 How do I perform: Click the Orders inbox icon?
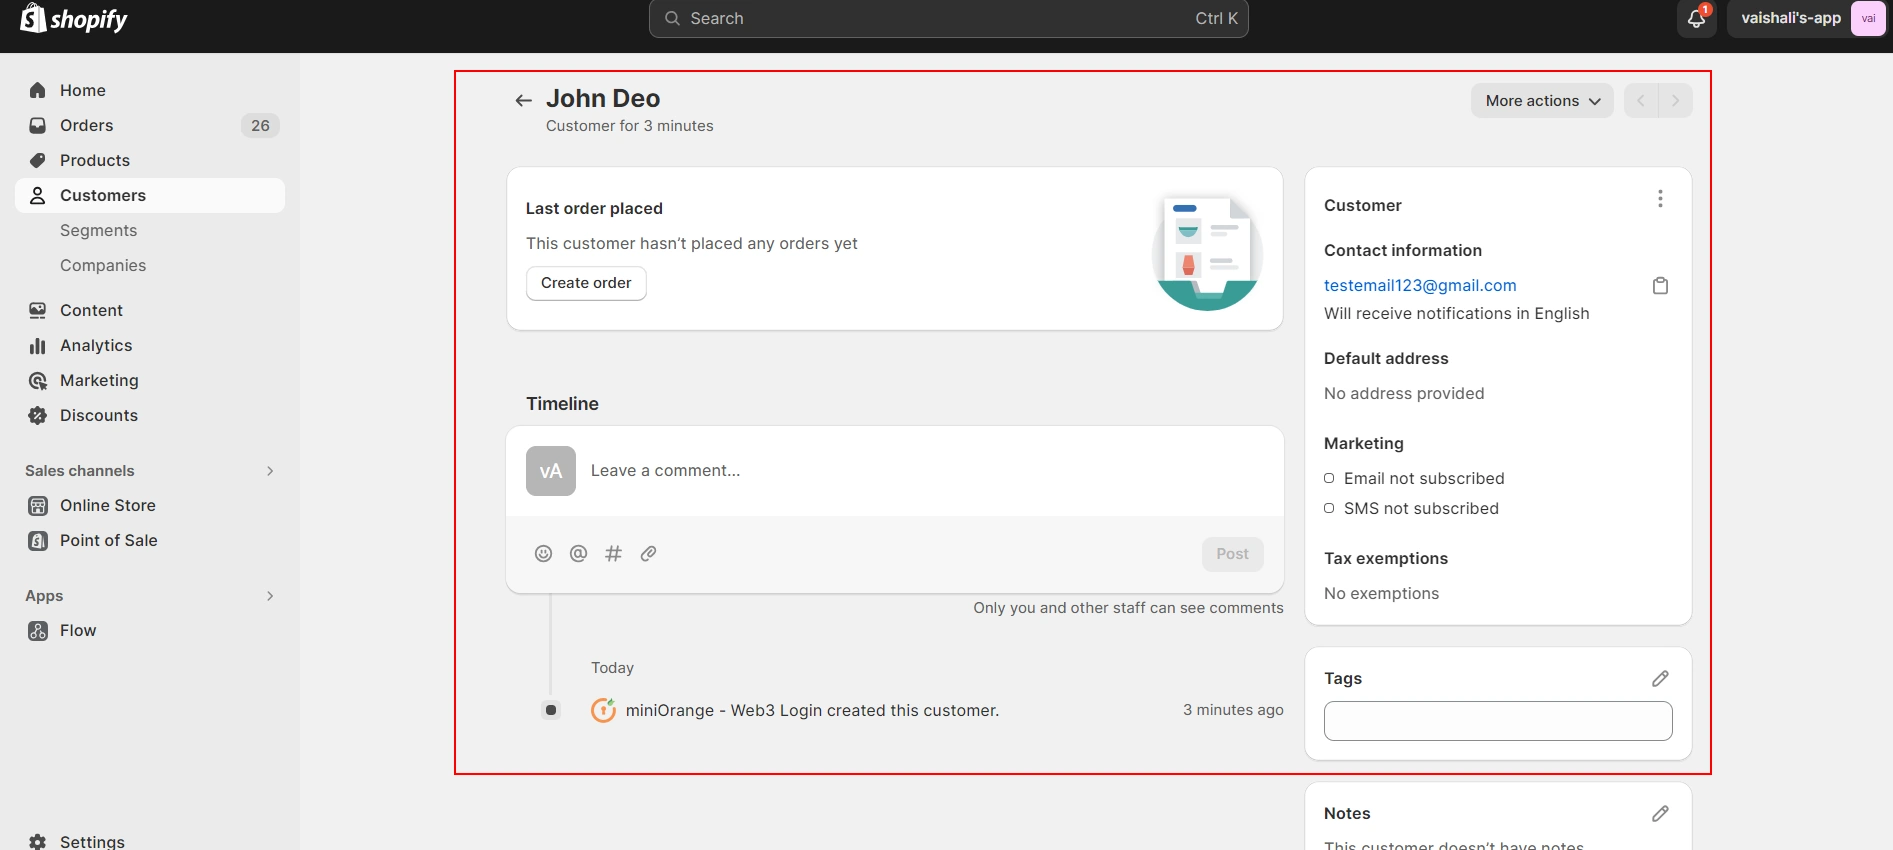38,125
